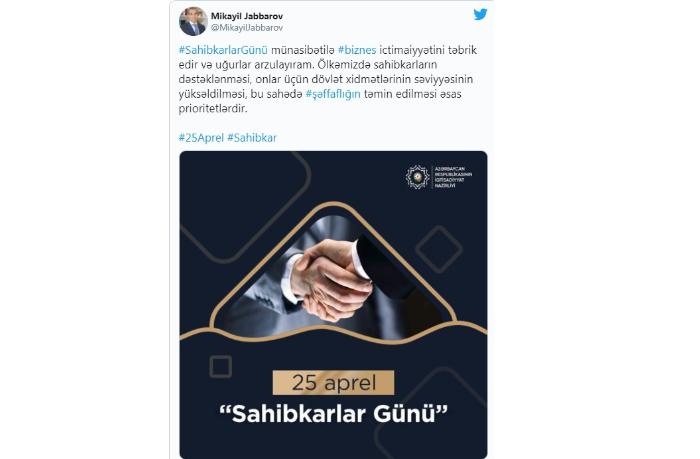Click the diamond outline shape on image

[x=439, y=249]
